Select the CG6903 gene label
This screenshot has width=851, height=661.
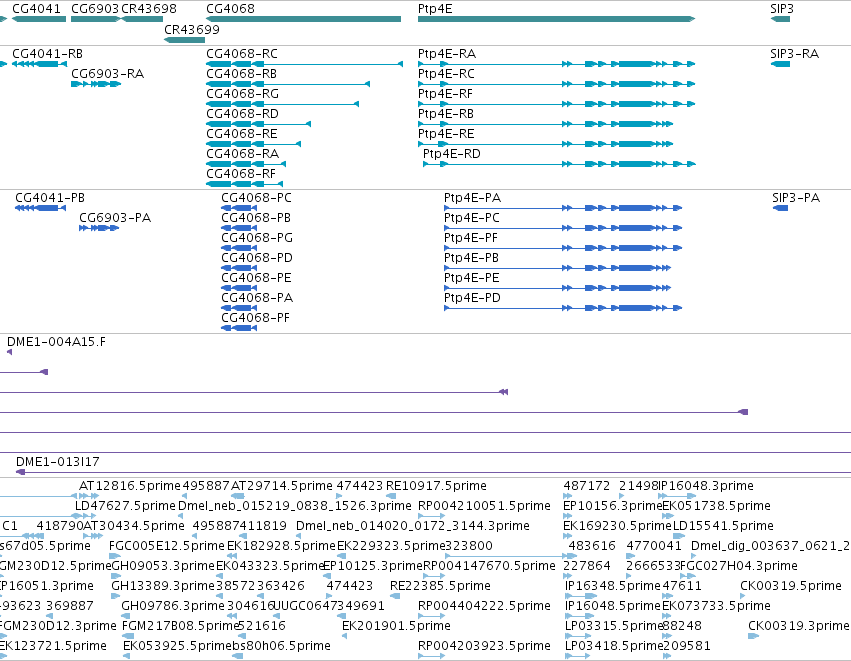95,9
